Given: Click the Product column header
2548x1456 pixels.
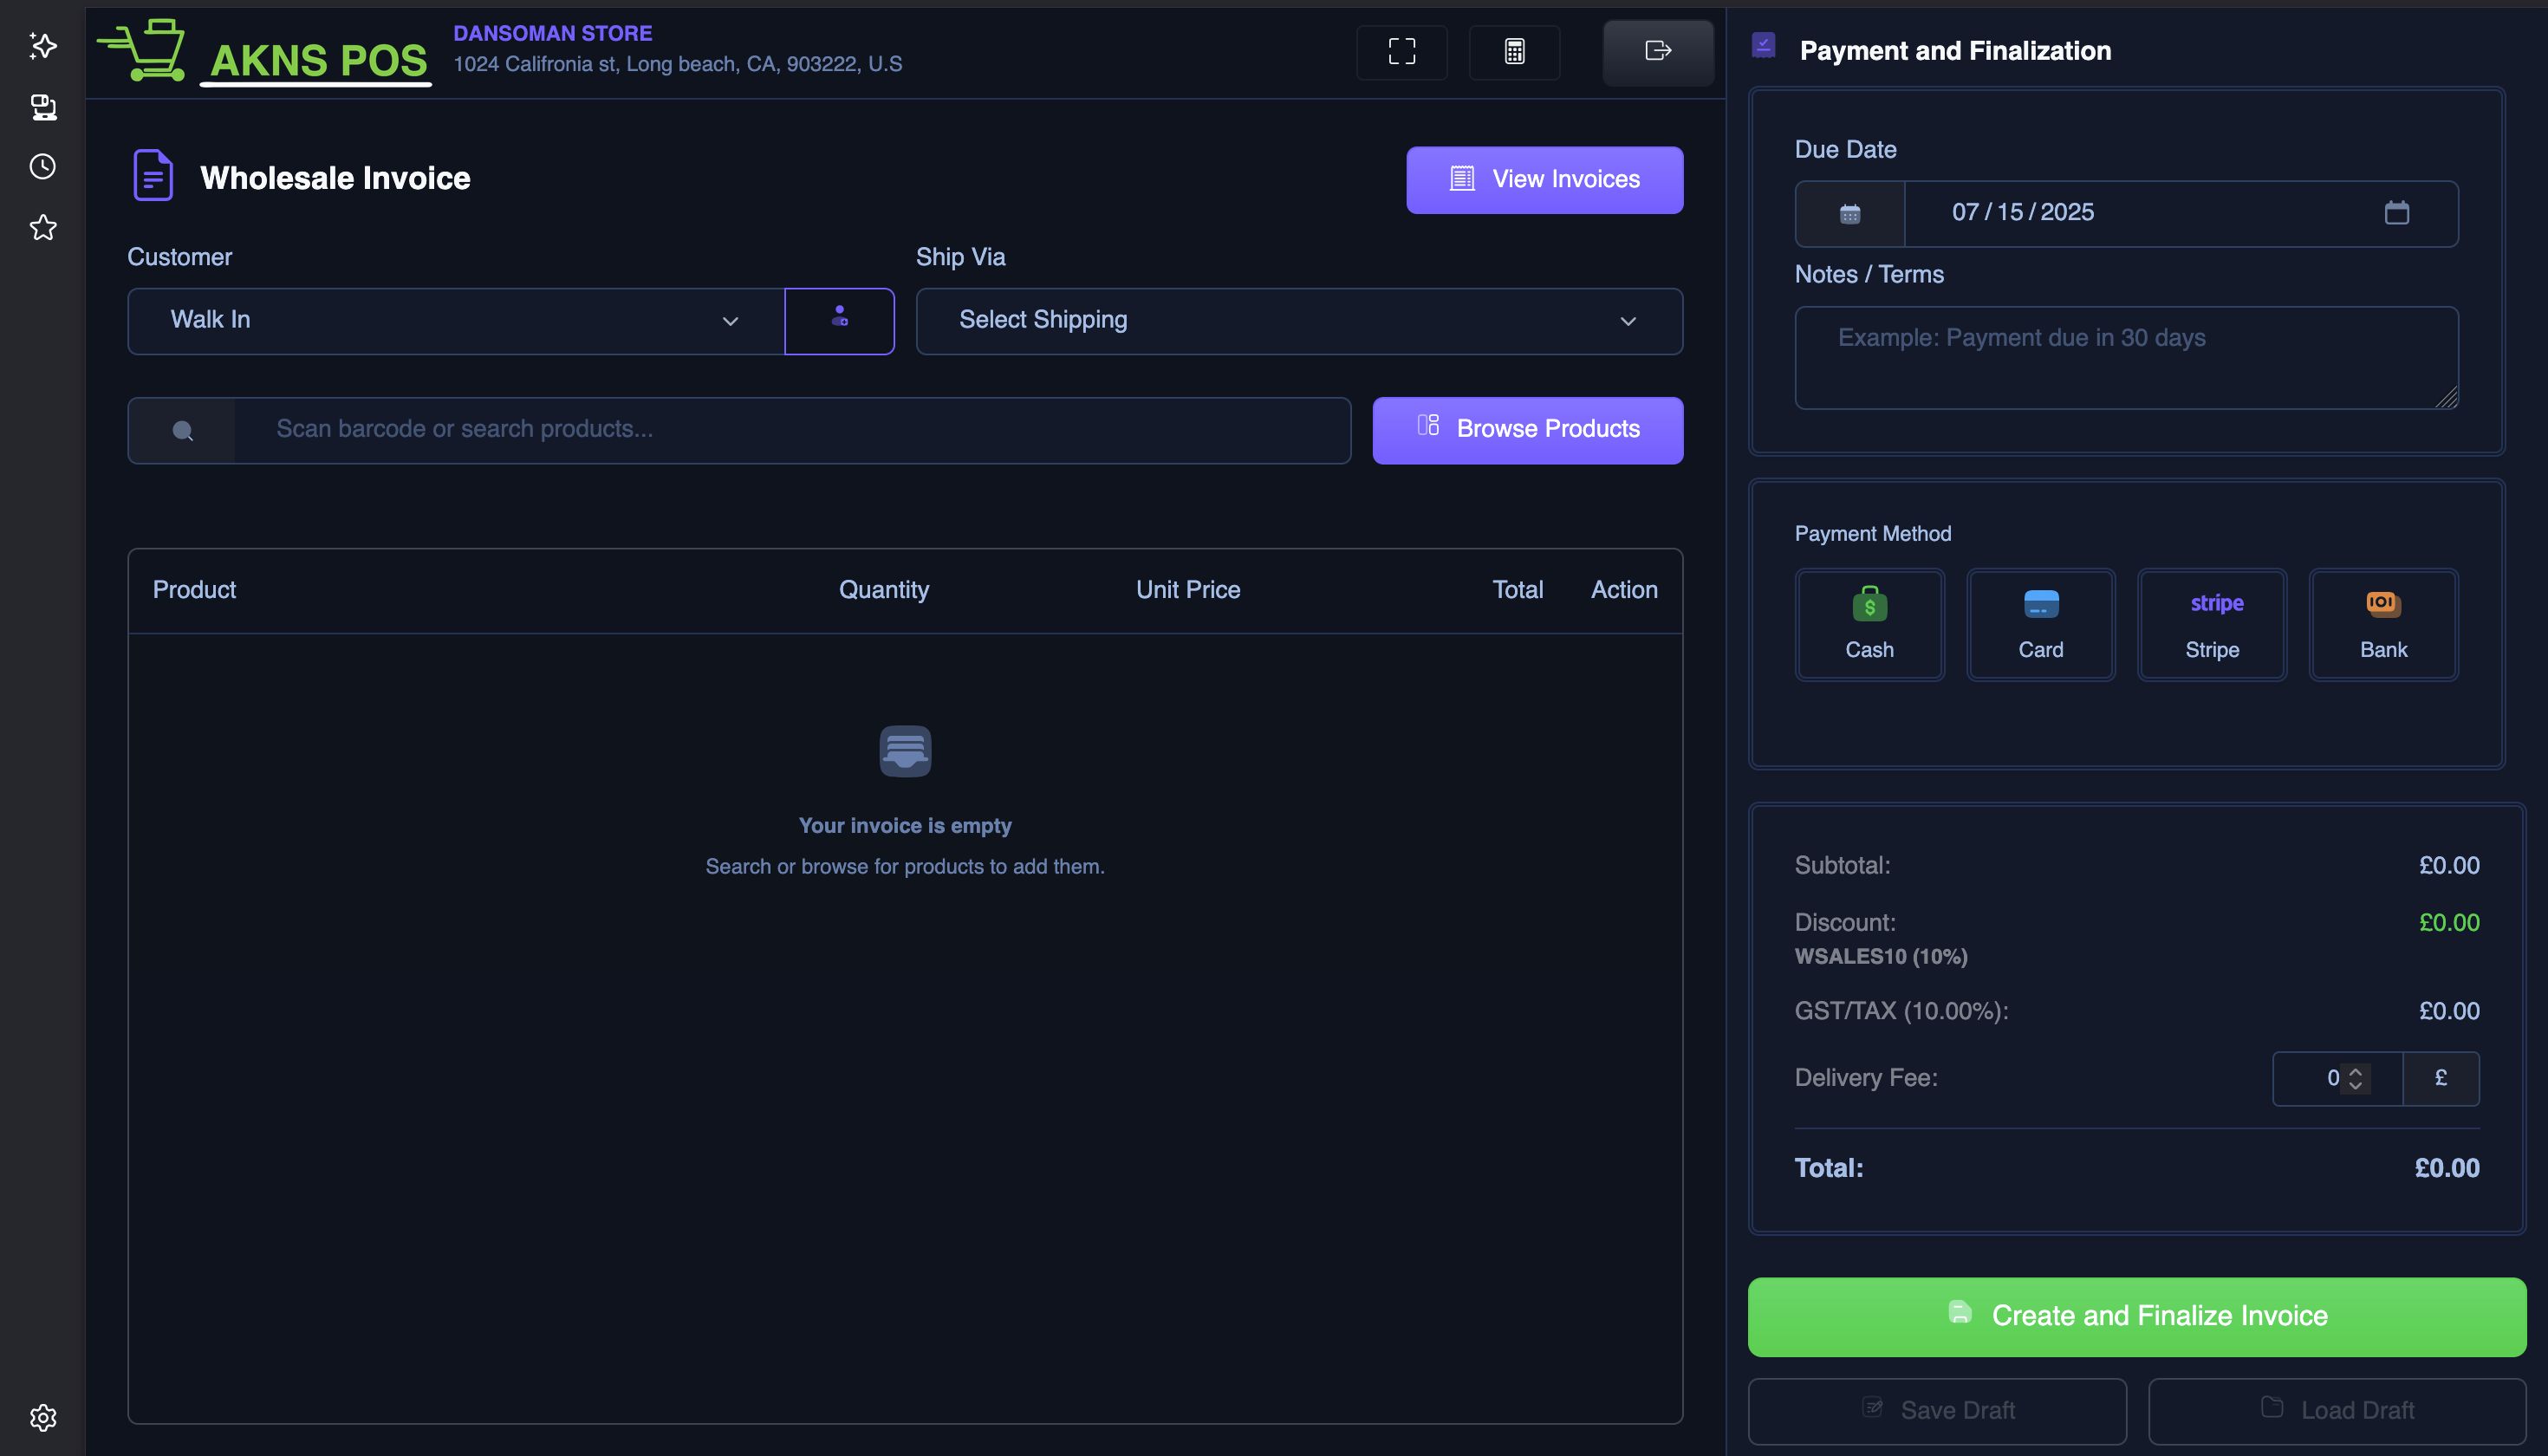Looking at the screenshot, I should click(x=194, y=590).
